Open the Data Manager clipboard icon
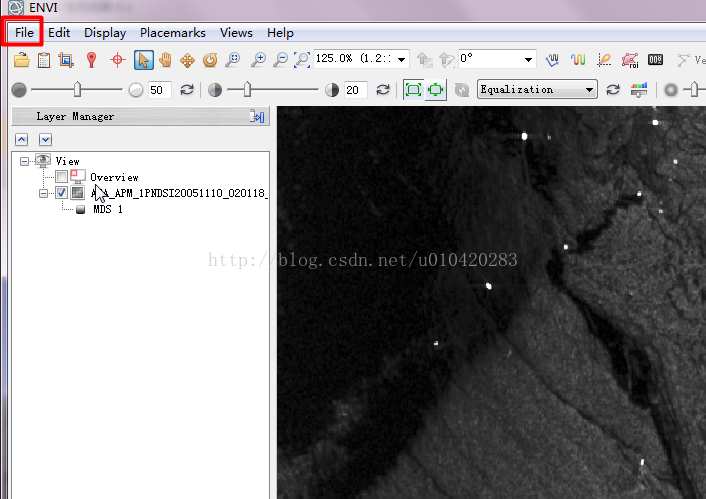This screenshot has width=706, height=499. (44, 59)
